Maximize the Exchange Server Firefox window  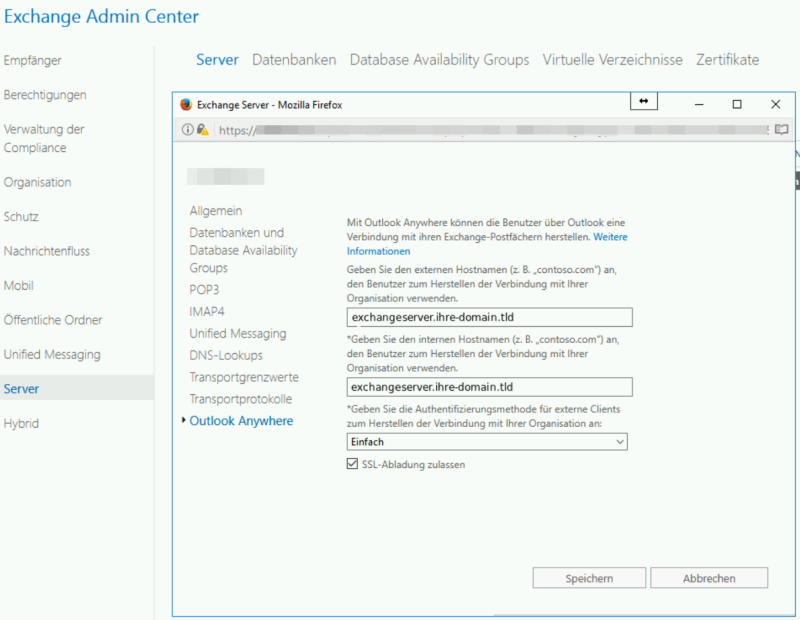(x=737, y=104)
